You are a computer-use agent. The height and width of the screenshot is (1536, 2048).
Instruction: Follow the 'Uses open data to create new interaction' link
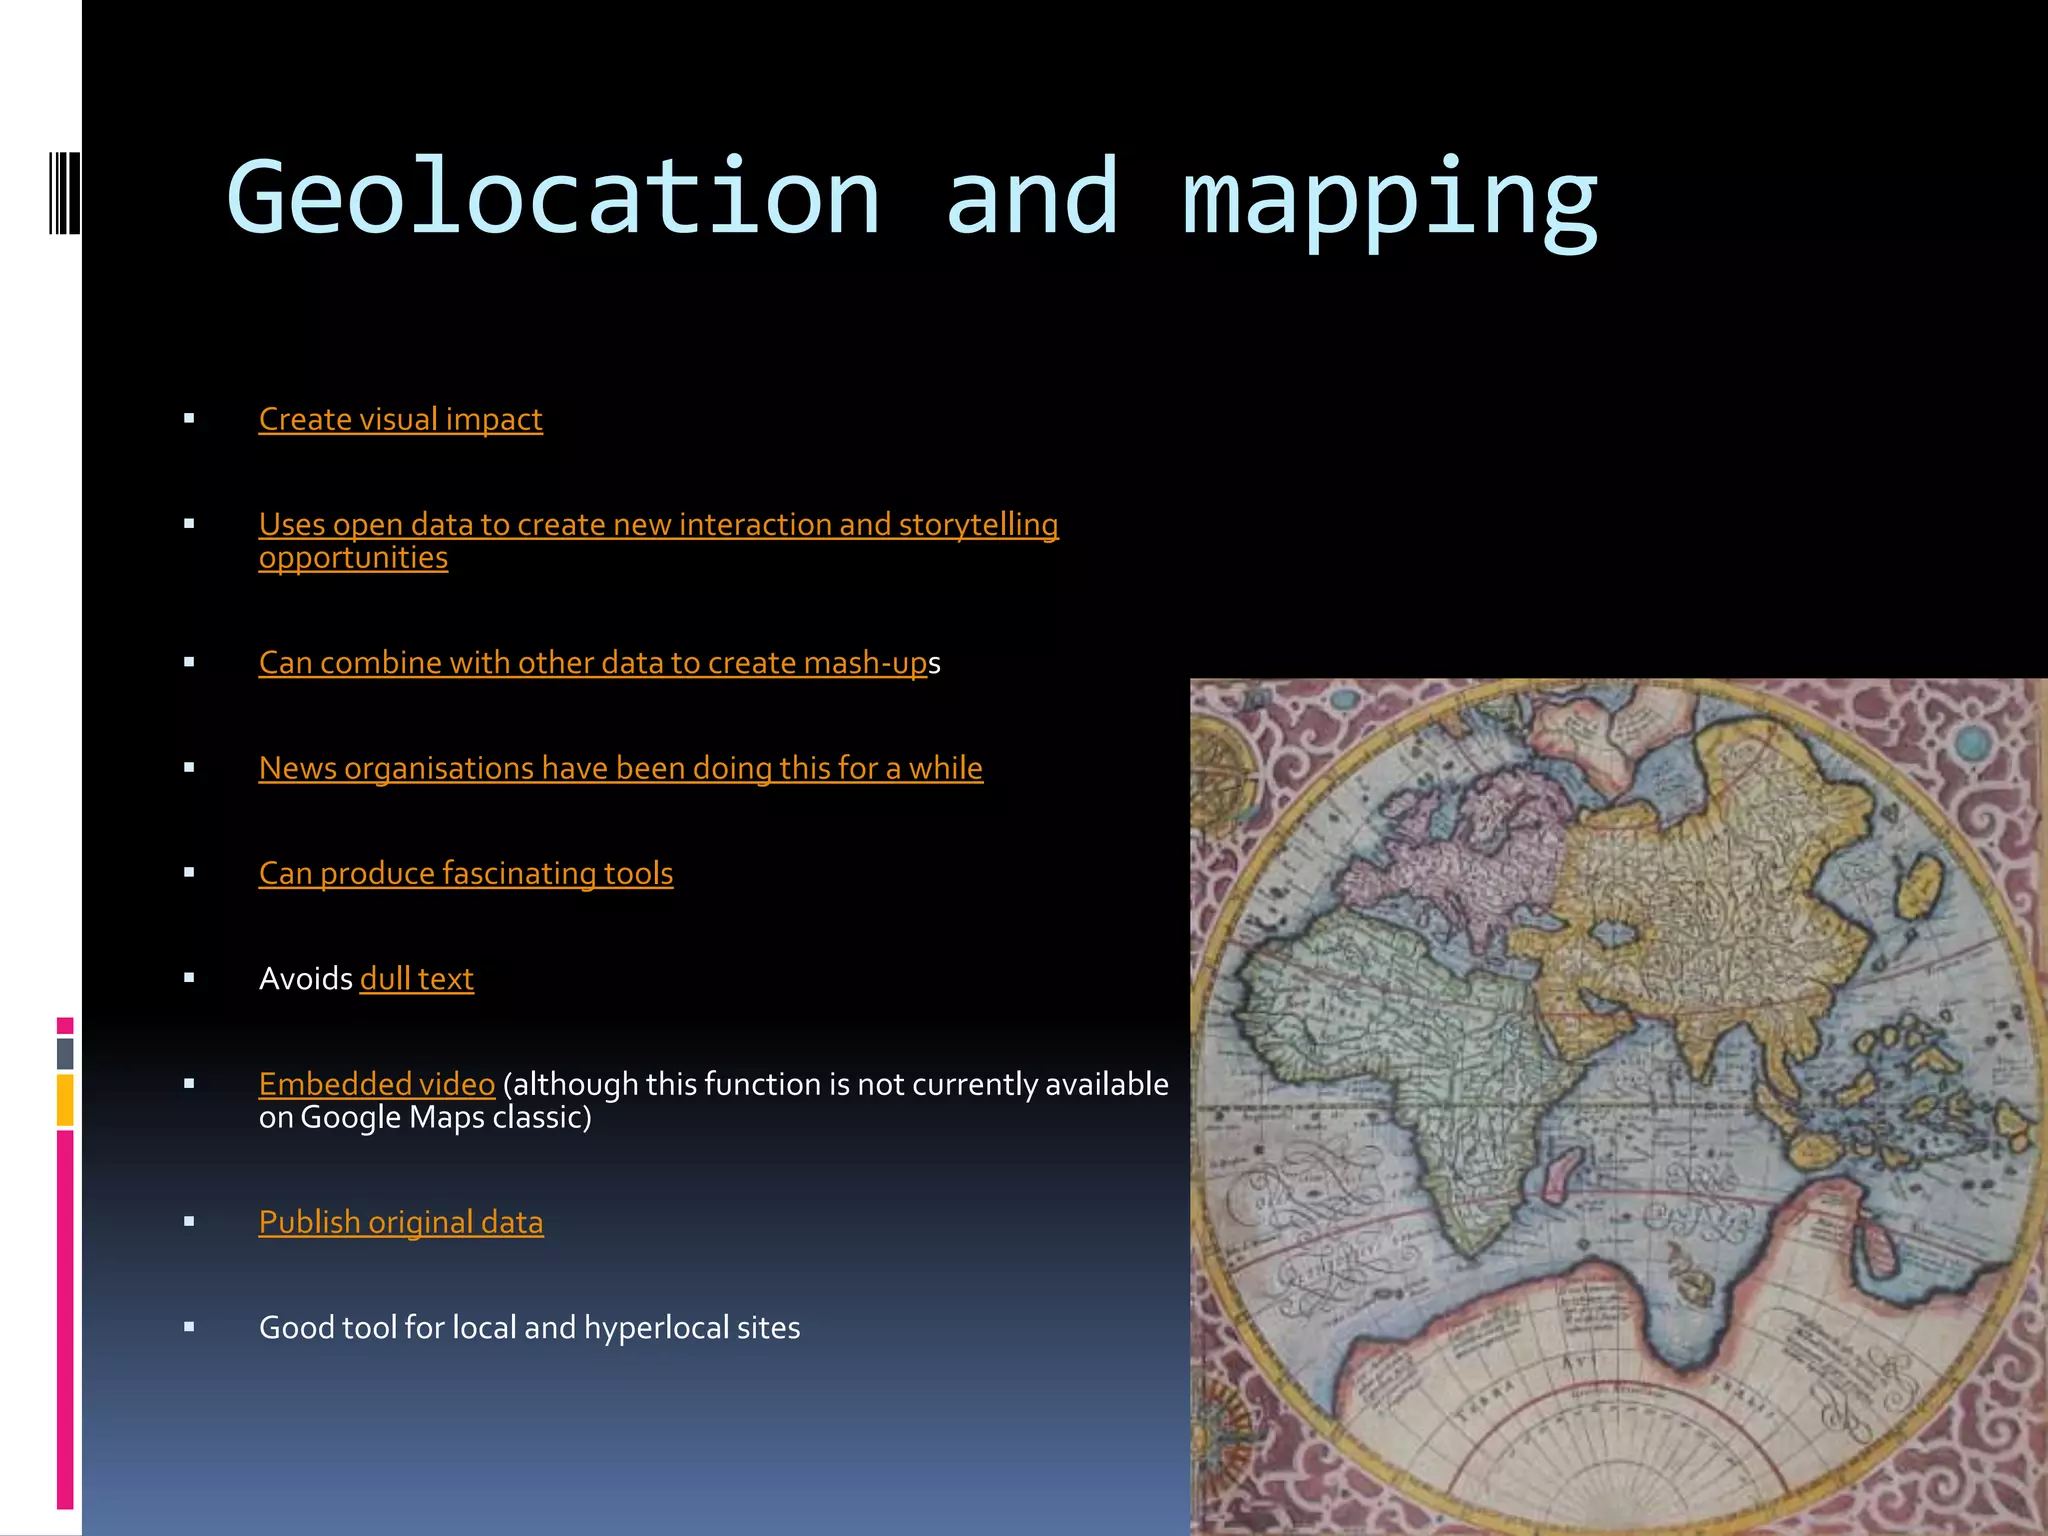point(658,541)
